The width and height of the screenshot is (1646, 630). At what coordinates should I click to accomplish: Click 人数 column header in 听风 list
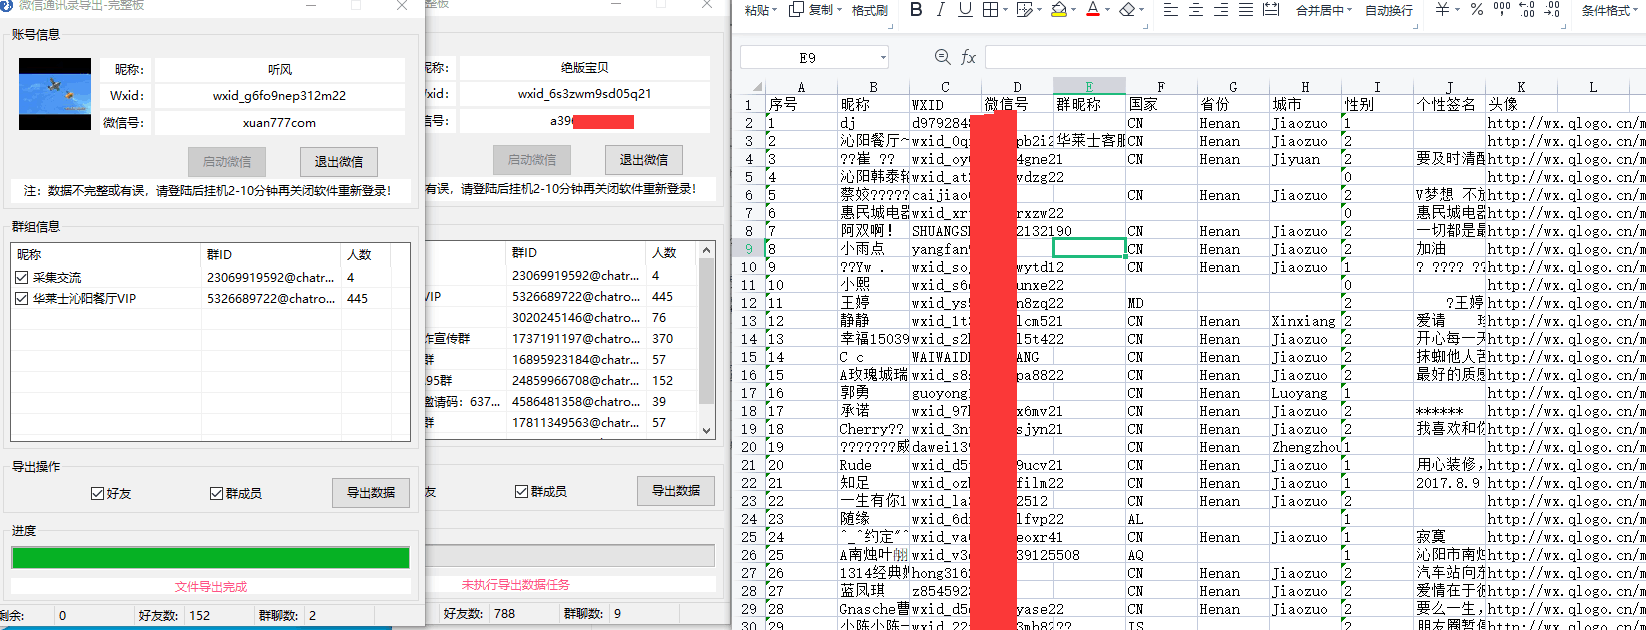click(365, 254)
